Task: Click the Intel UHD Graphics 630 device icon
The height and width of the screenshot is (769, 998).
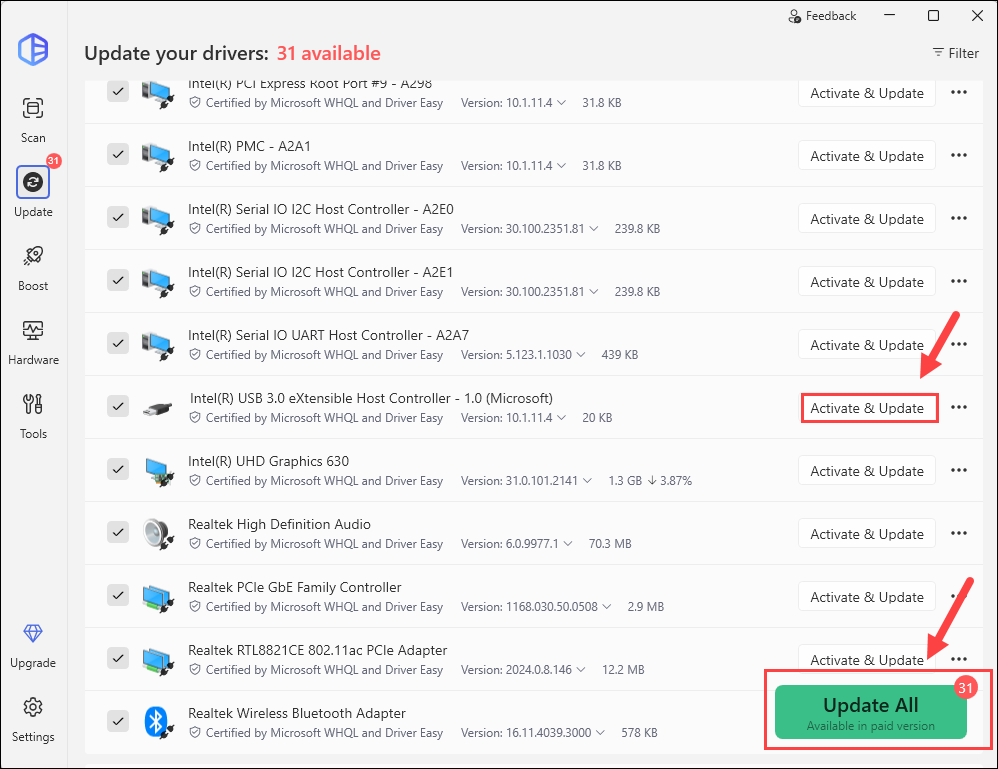Action: coord(159,472)
